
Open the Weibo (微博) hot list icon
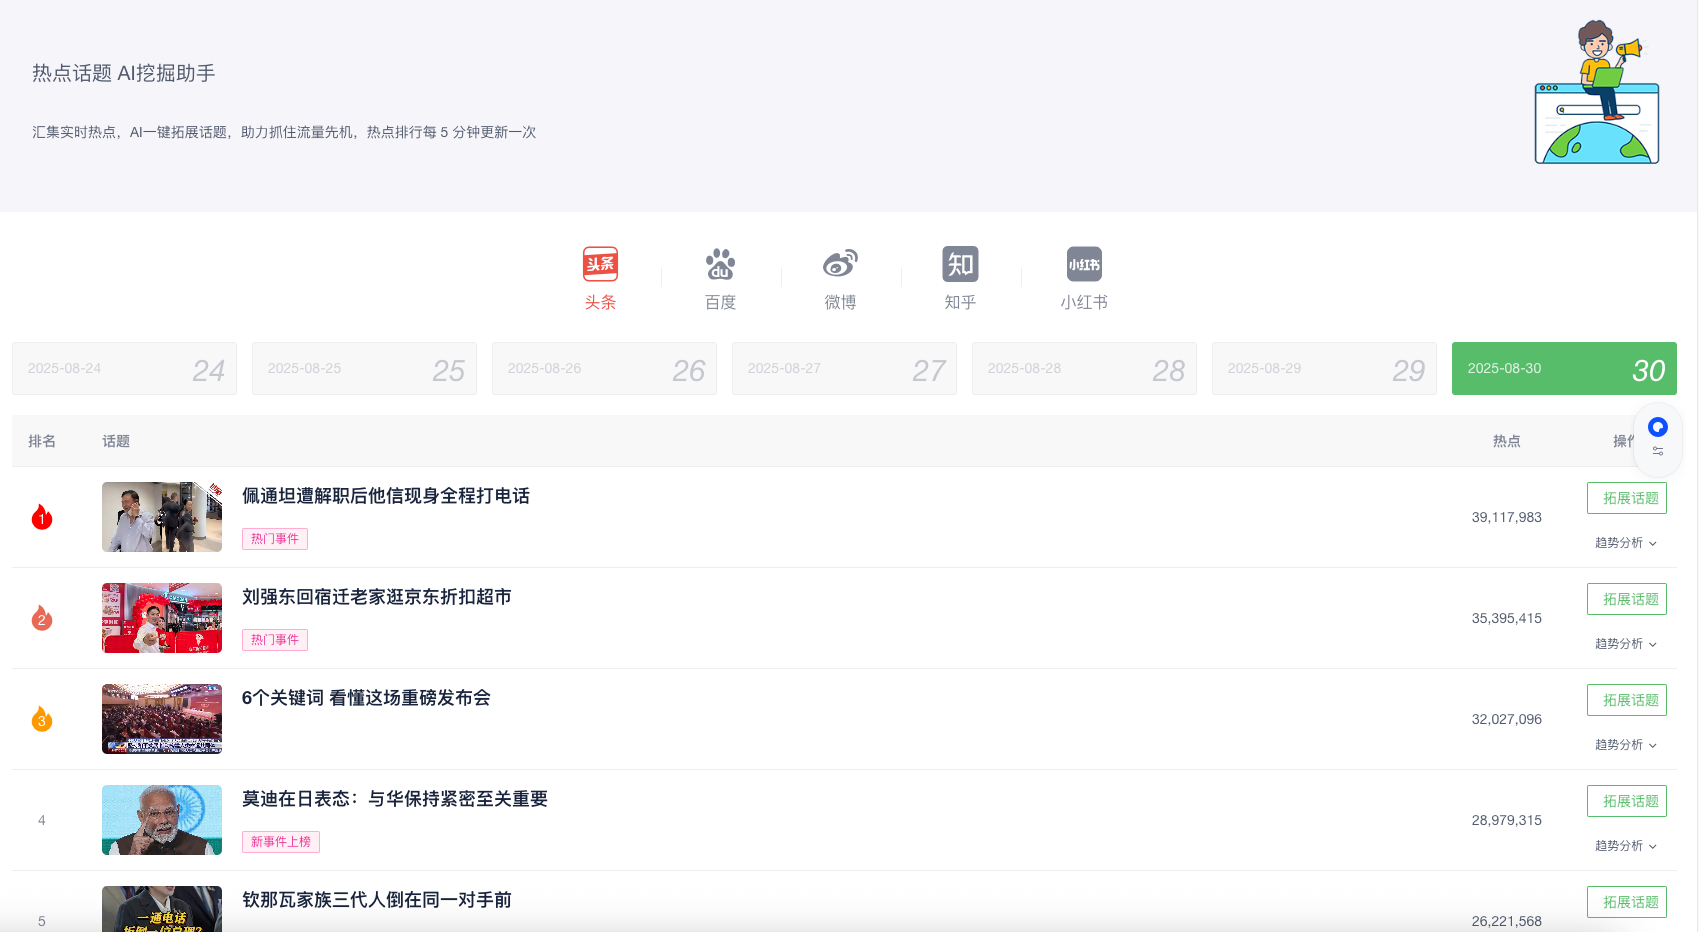[840, 265]
